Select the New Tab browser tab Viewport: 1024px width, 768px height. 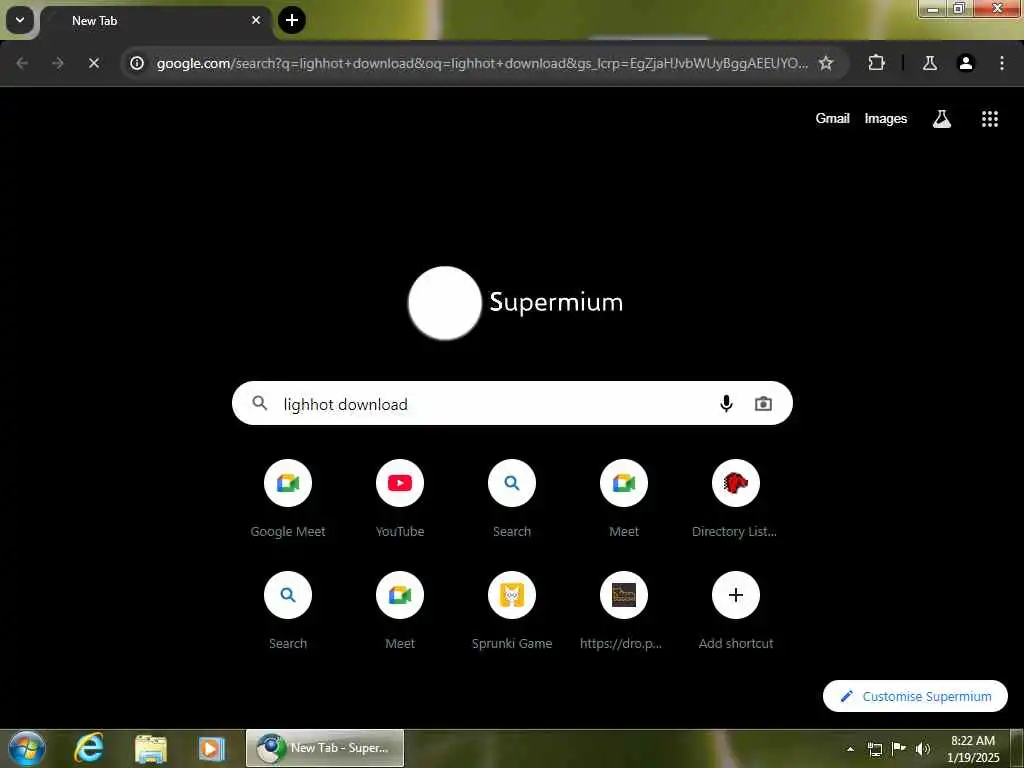(155, 21)
